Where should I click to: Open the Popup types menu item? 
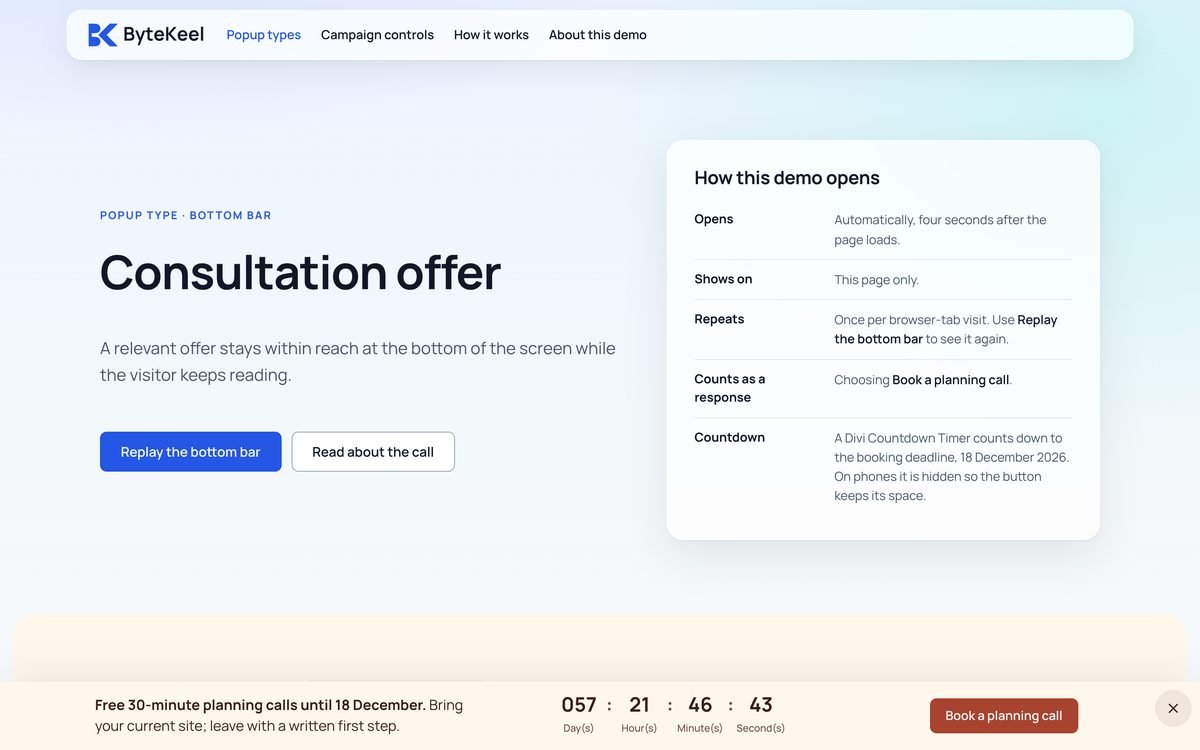coord(264,35)
